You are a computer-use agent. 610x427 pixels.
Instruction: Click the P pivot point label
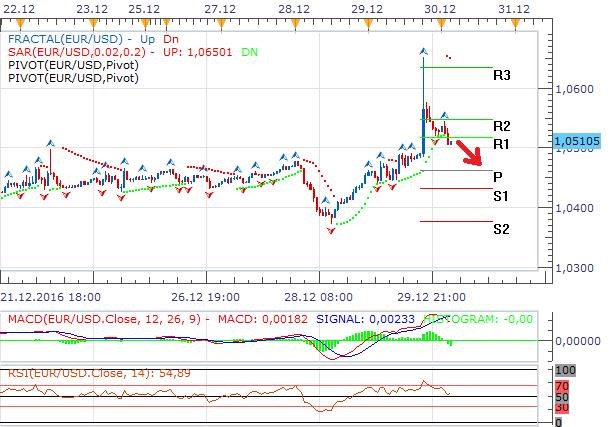point(497,175)
